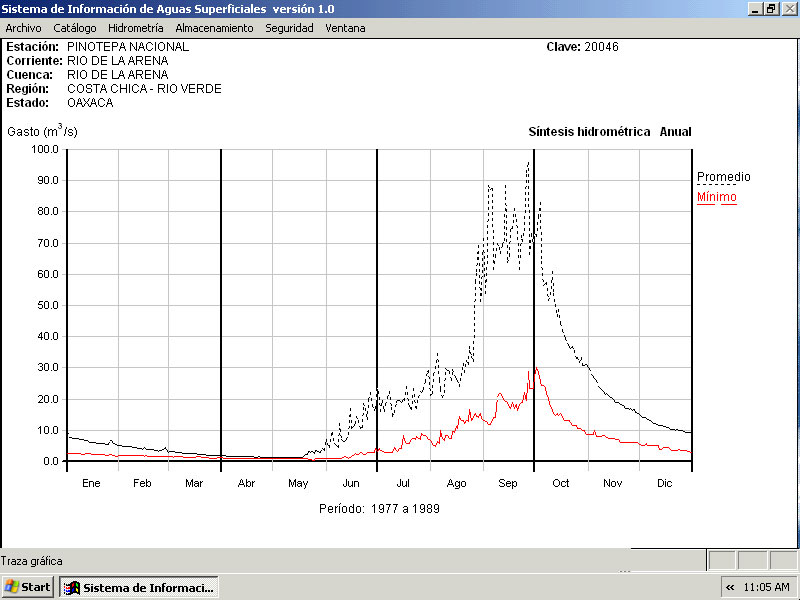
Task: Click the 11:05 AM system clock
Action: tap(767, 587)
